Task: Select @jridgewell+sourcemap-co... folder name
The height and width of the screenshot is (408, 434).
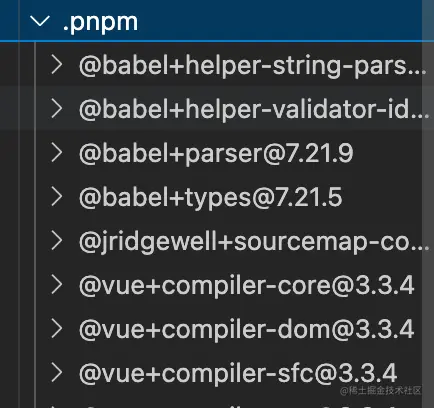Action: pyautogui.click(x=254, y=242)
